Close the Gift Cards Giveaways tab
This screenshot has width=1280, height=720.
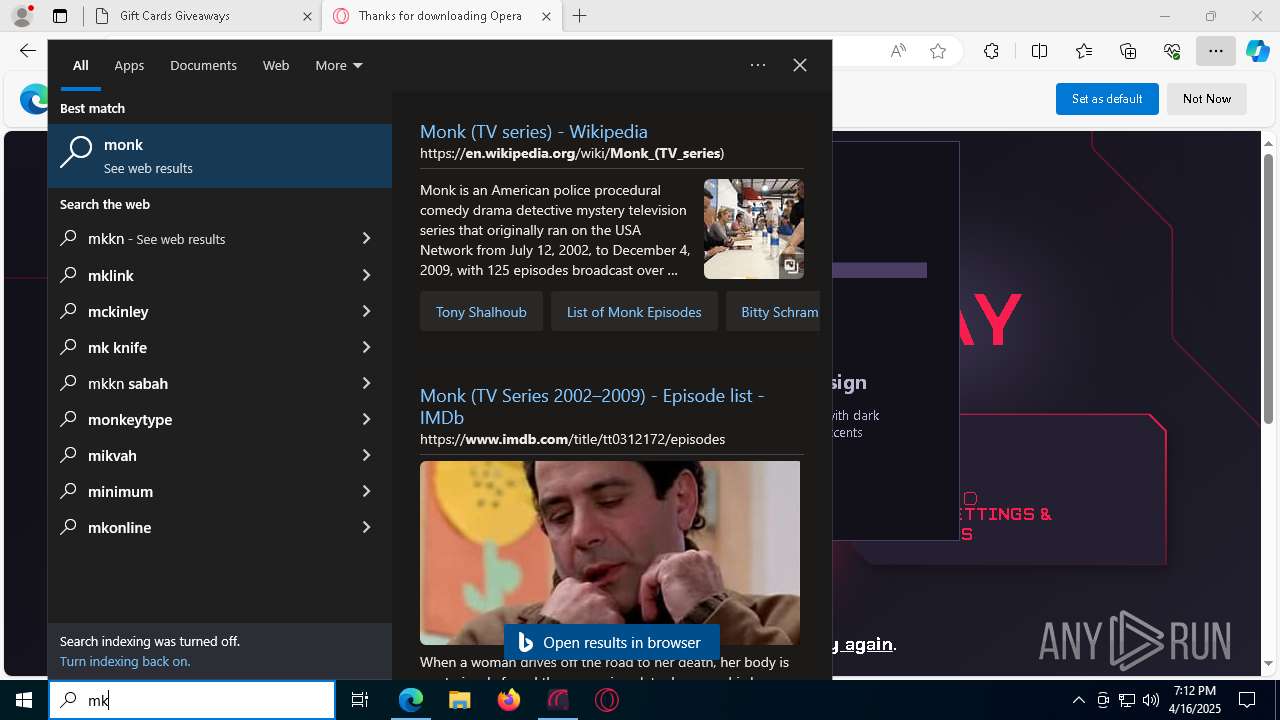(x=307, y=16)
